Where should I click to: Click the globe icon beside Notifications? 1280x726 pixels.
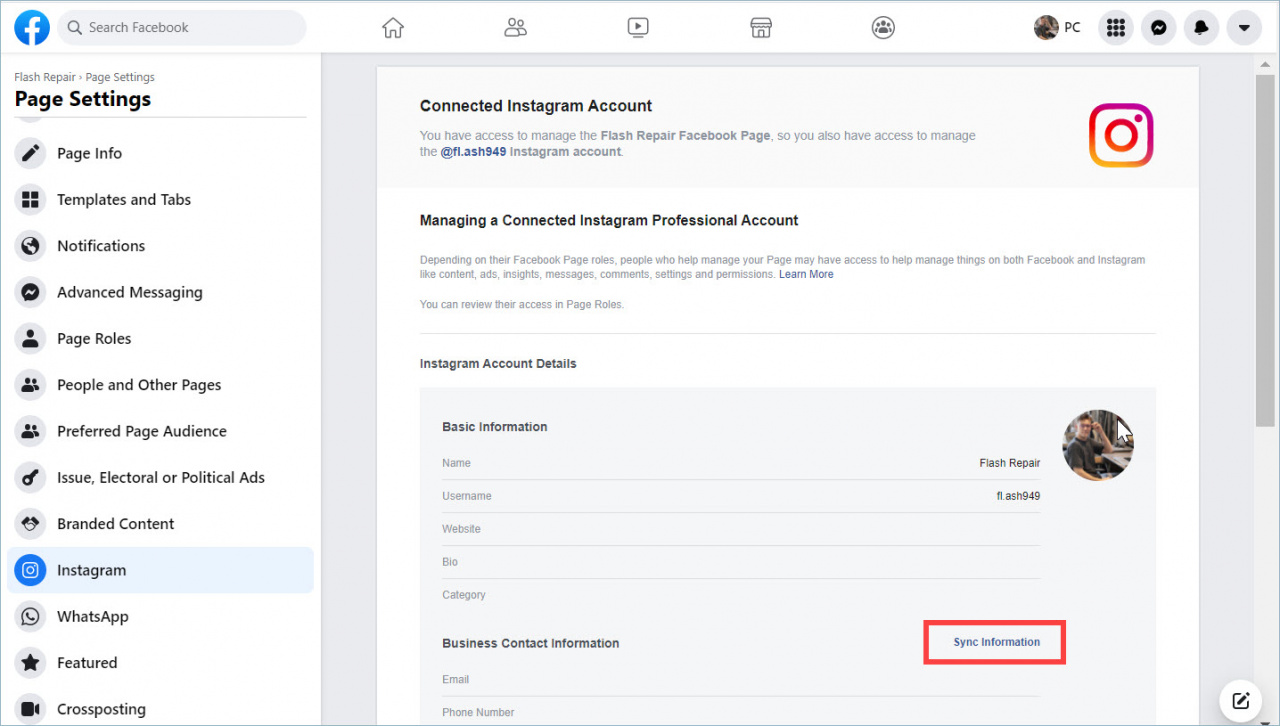coord(31,246)
